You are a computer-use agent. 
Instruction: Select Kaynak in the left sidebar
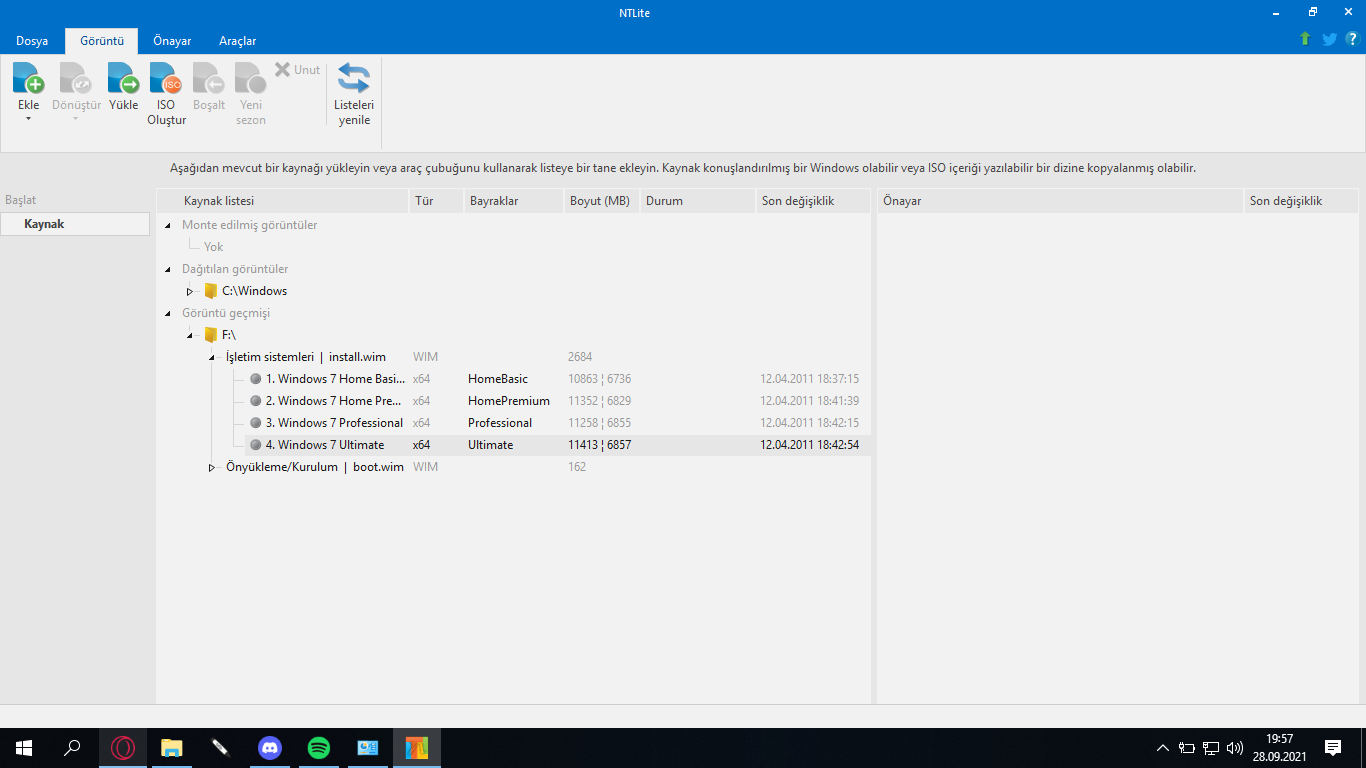coord(75,224)
